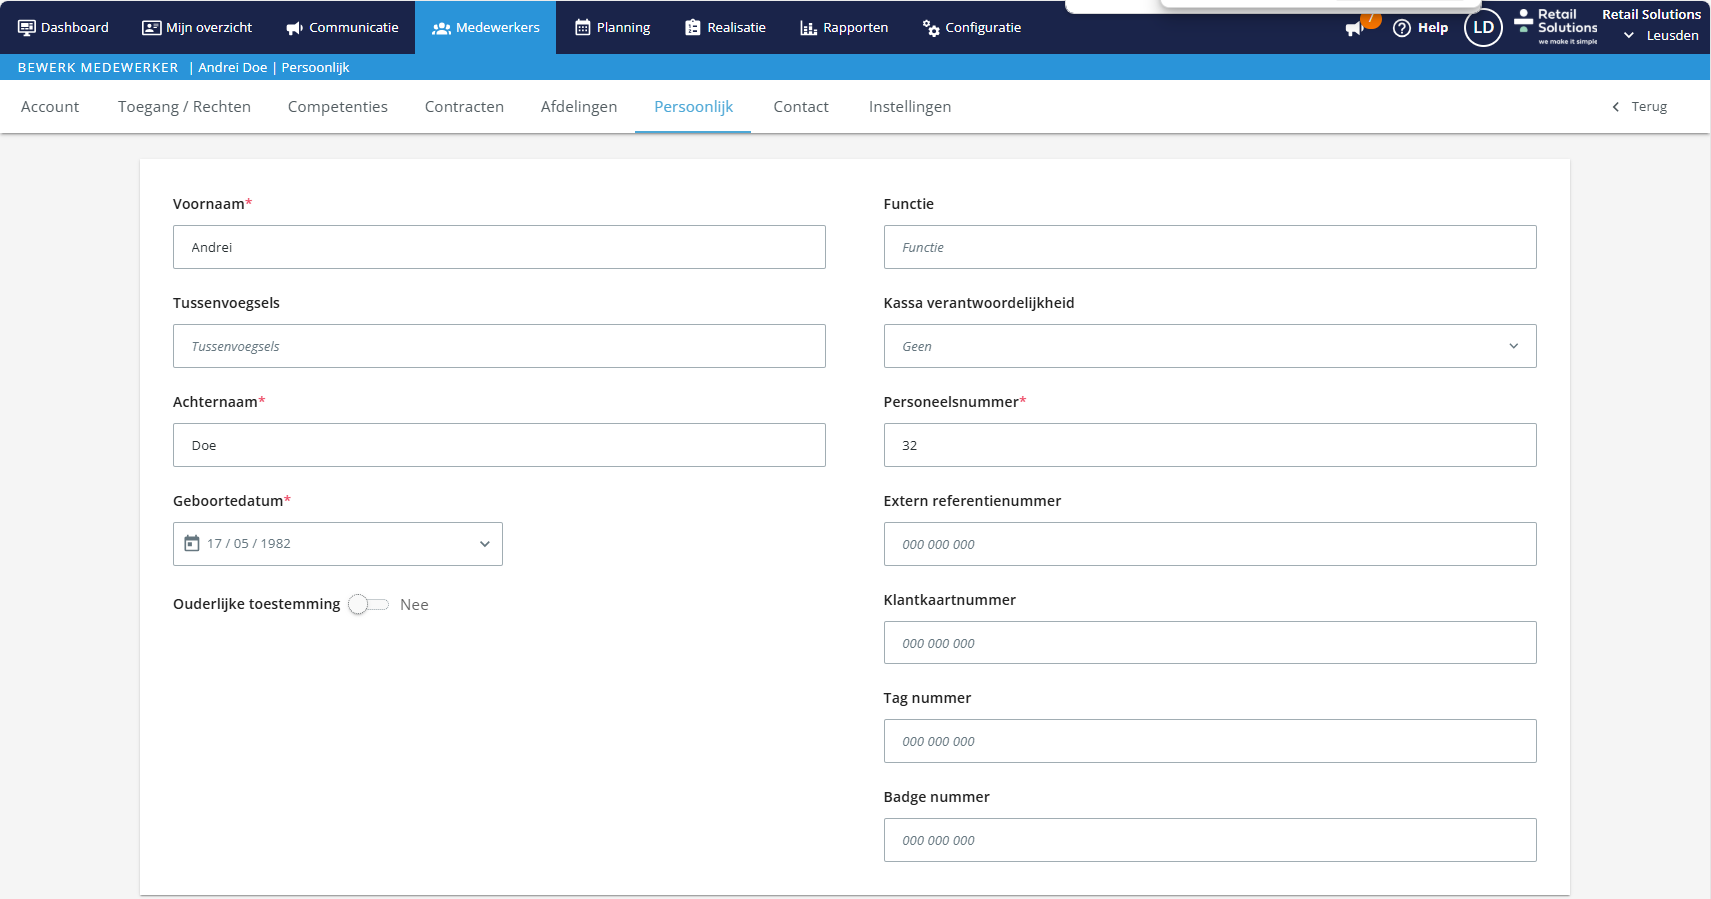The height and width of the screenshot is (899, 1711).
Task: Open the LD user avatar menu
Action: click(x=1483, y=27)
